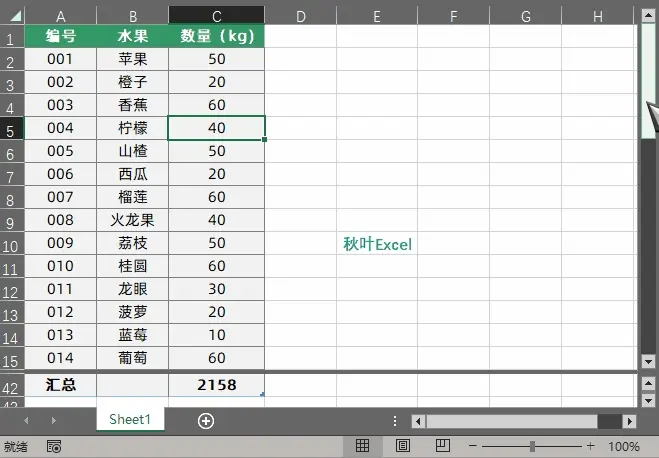Select cell with 荔枝
659x458 pixels.
132,243
